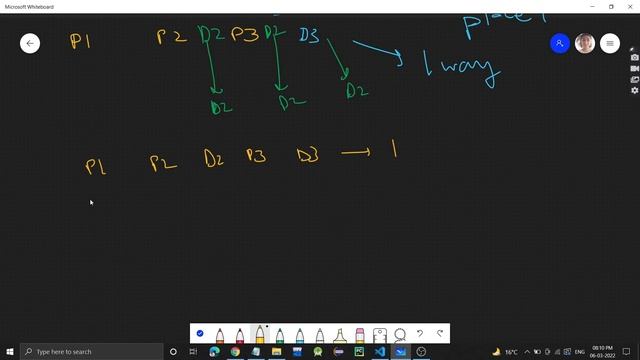The height and width of the screenshot is (360, 640).
Task: Select the yellow pen
Action: (x=260, y=335)
